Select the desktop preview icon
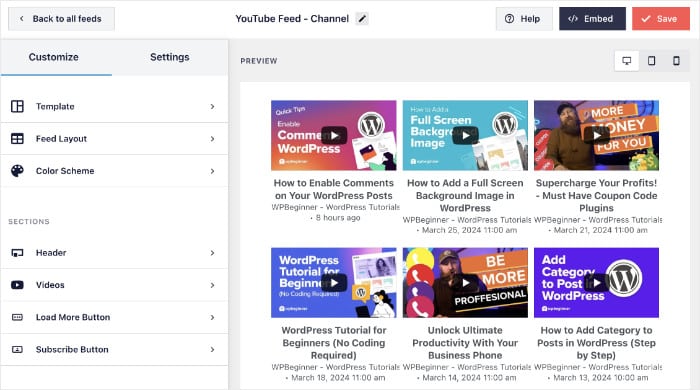Image resolution: width=700 pixels, height=390 pixels. 627,61
